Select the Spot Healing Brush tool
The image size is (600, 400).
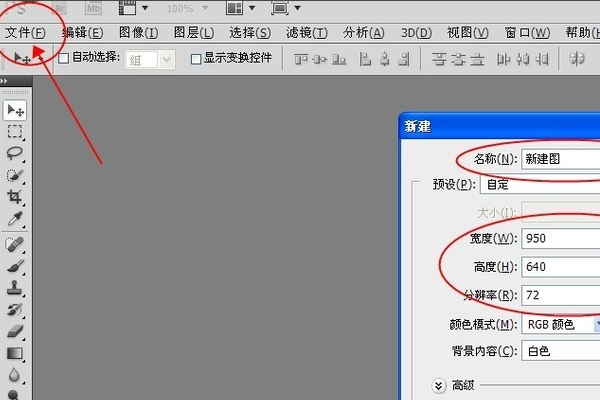[x=15, y=244]
